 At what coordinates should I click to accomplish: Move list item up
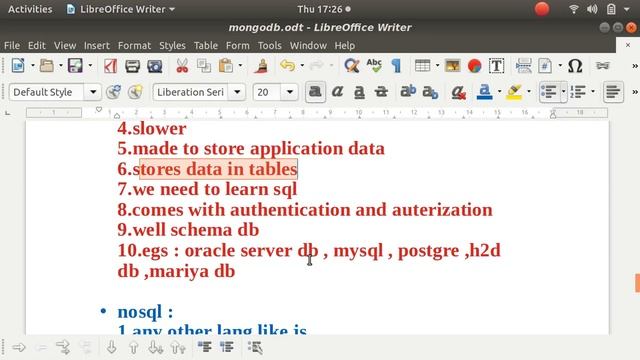pos(133,348)
